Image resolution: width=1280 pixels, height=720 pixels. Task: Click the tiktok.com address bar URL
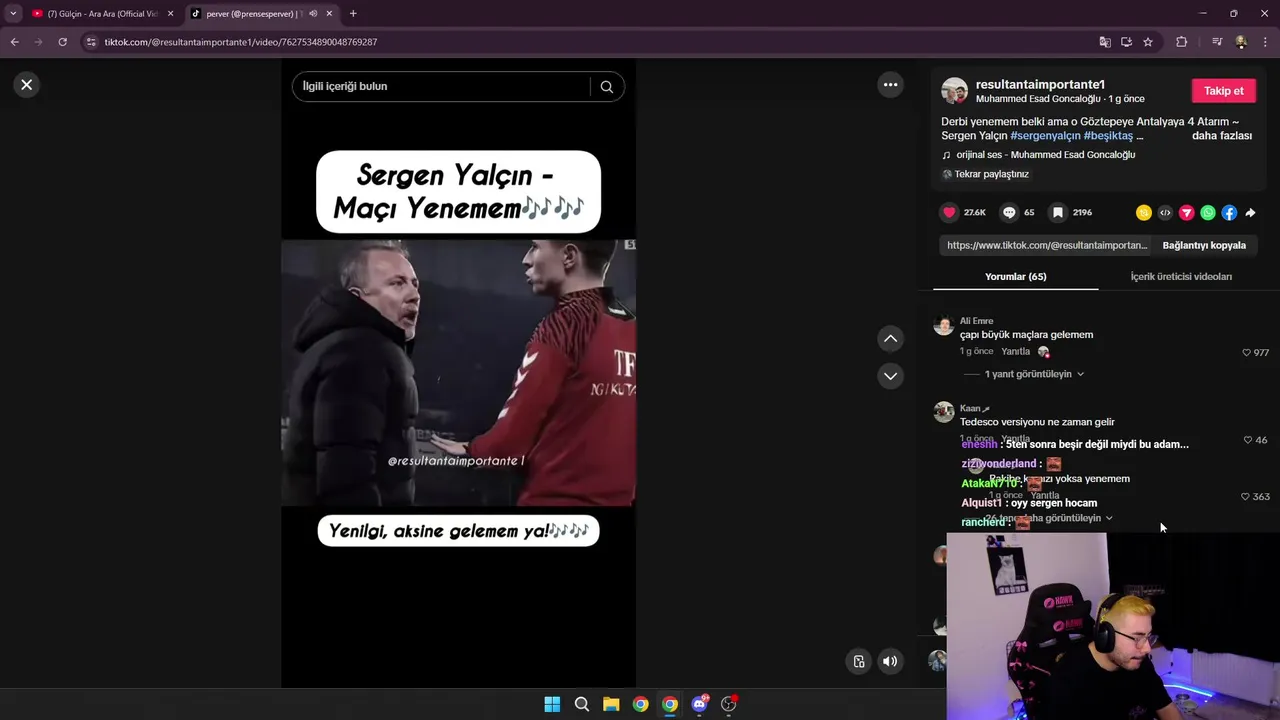[x=241, y=42]
